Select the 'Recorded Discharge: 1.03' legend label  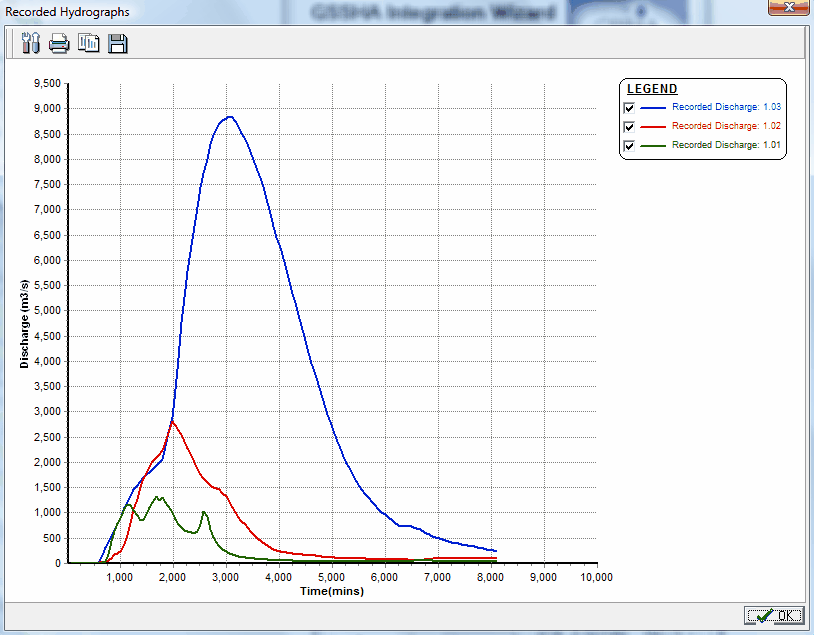[x=726, y=107]
